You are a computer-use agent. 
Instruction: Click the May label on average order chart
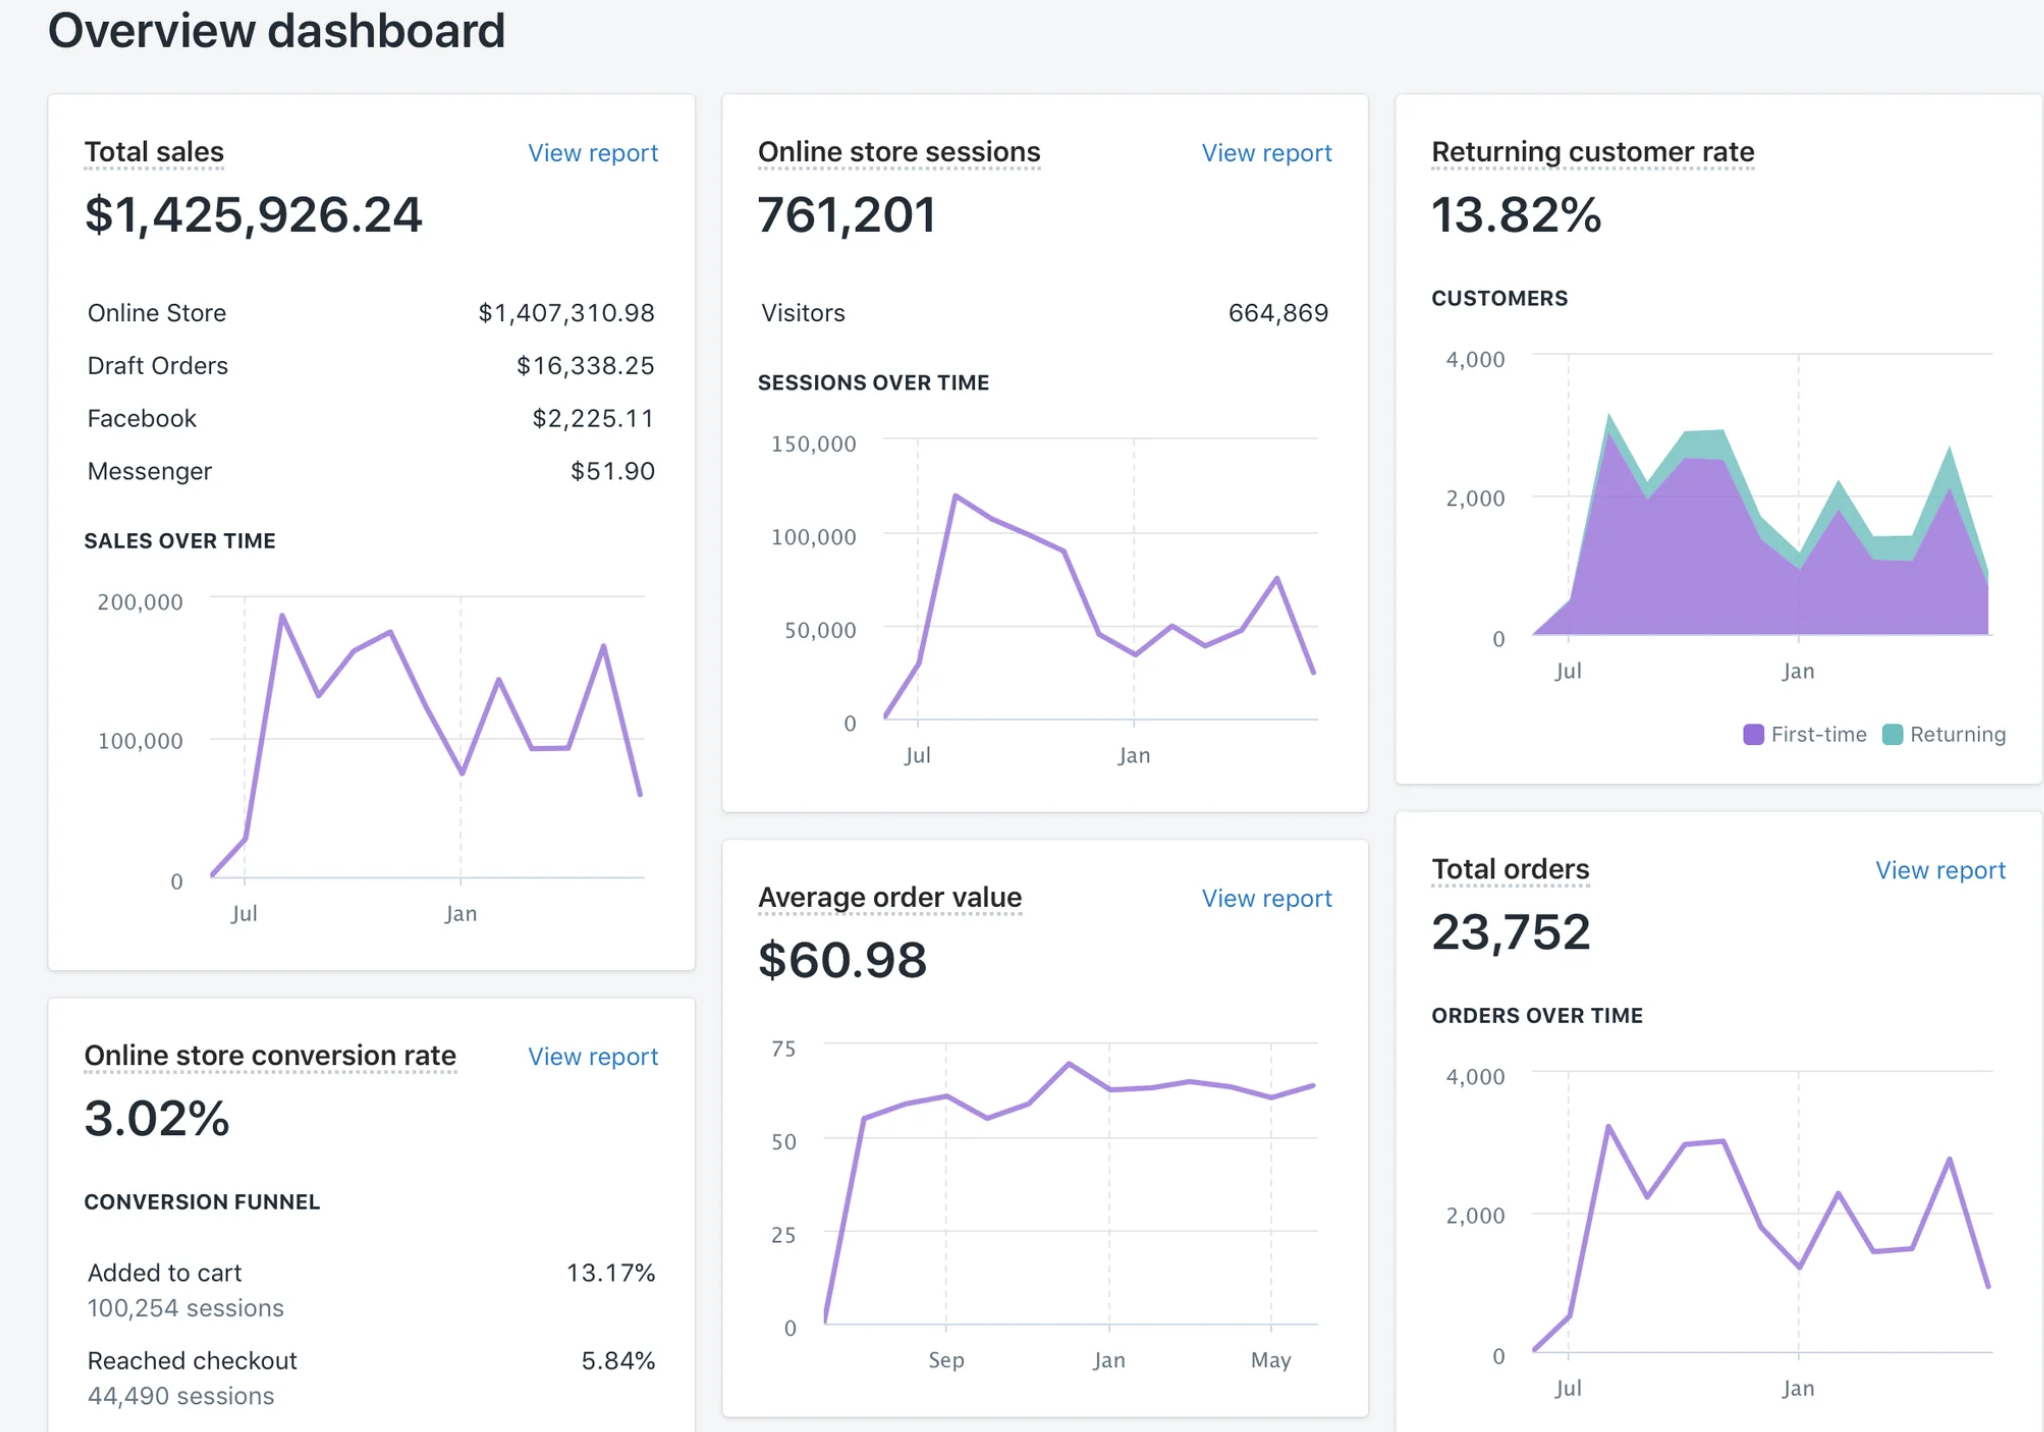(x=1271, y=1360)
